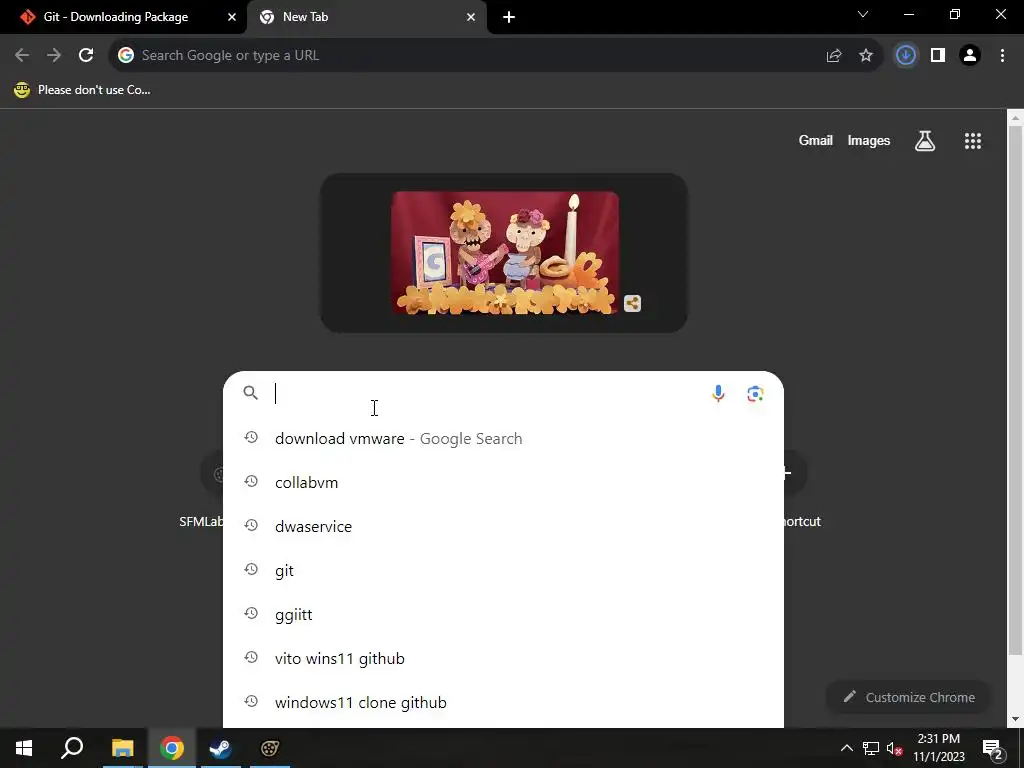
Task: Open the Google apps grid
Action: [973, 140]
